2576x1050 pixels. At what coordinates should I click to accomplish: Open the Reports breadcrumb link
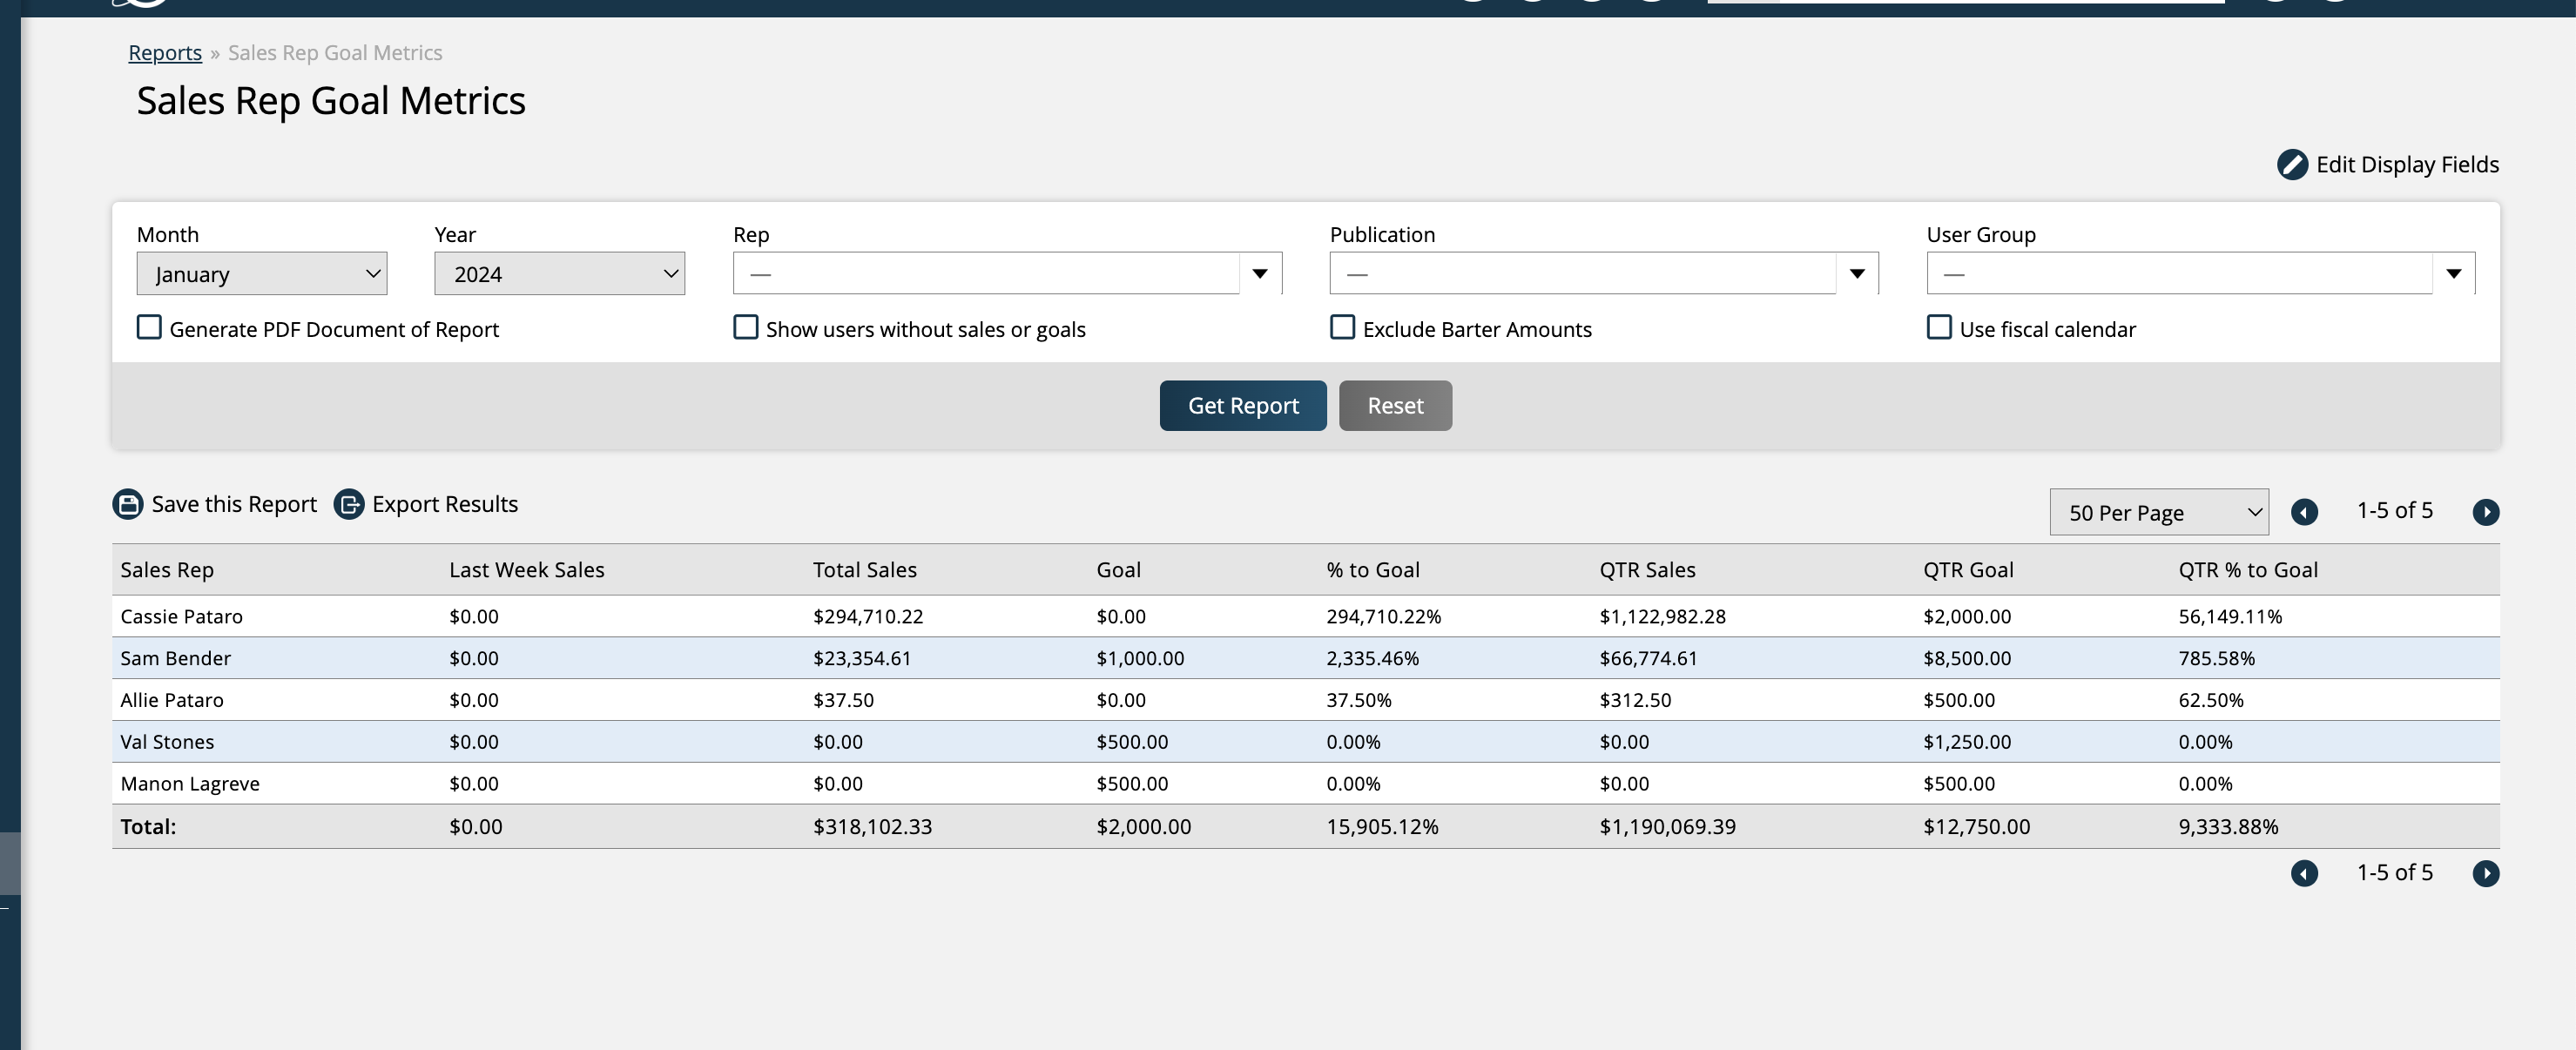(165, 53)
